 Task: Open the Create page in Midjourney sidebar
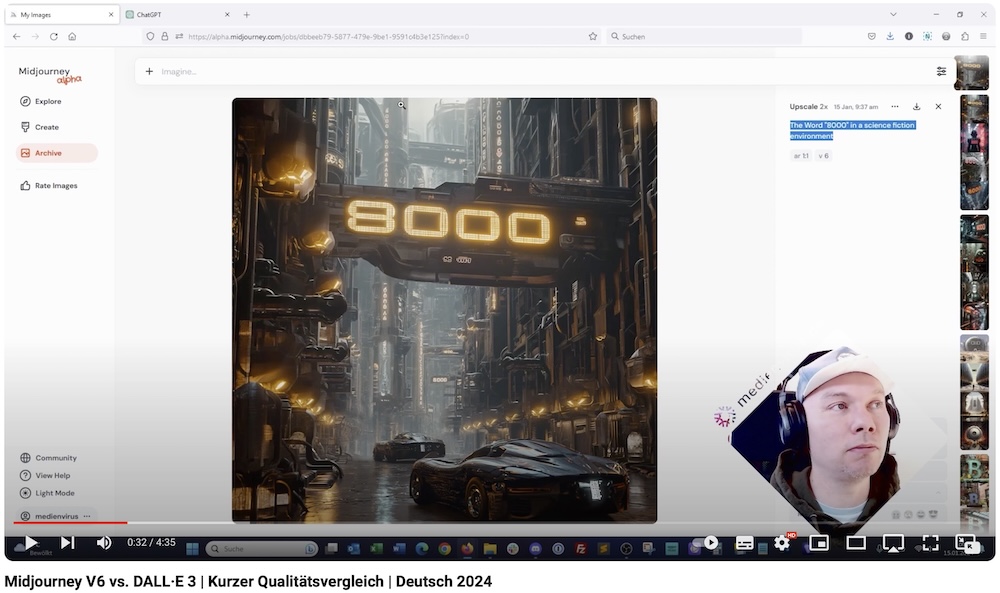click(x=40, y=128)
